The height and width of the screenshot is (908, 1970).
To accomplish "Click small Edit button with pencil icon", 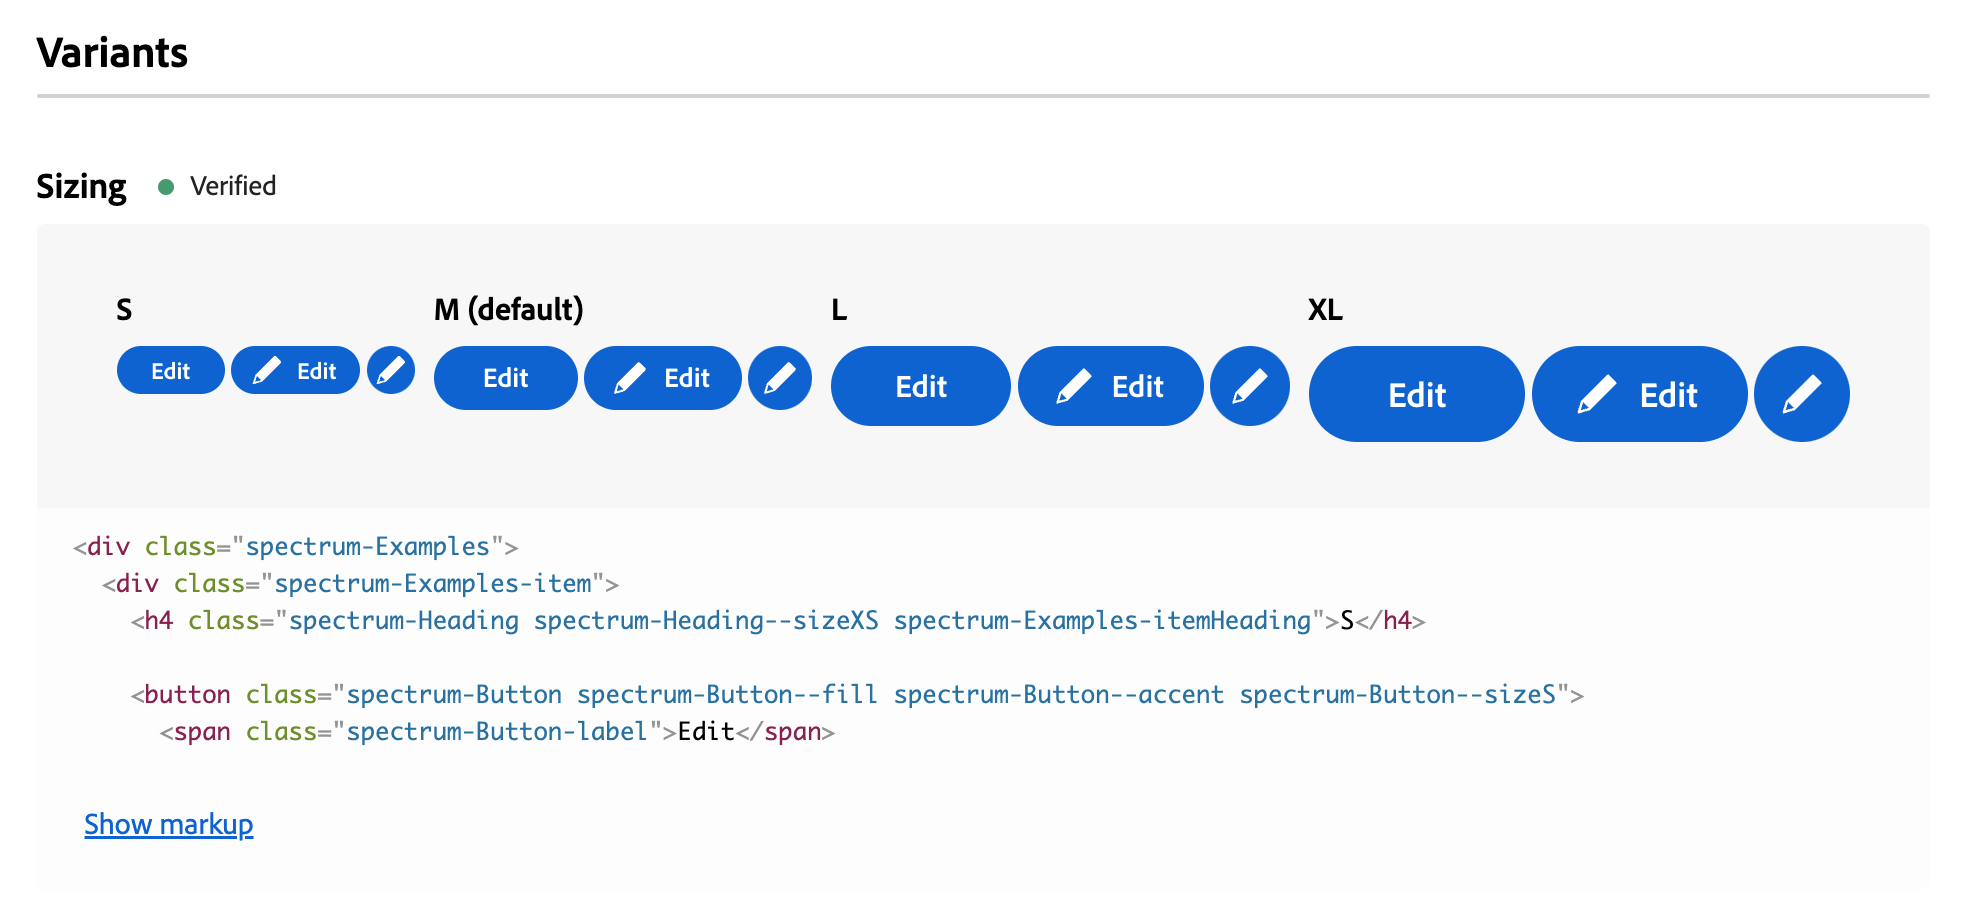I will pyautogui.click(x=295, y=370).
